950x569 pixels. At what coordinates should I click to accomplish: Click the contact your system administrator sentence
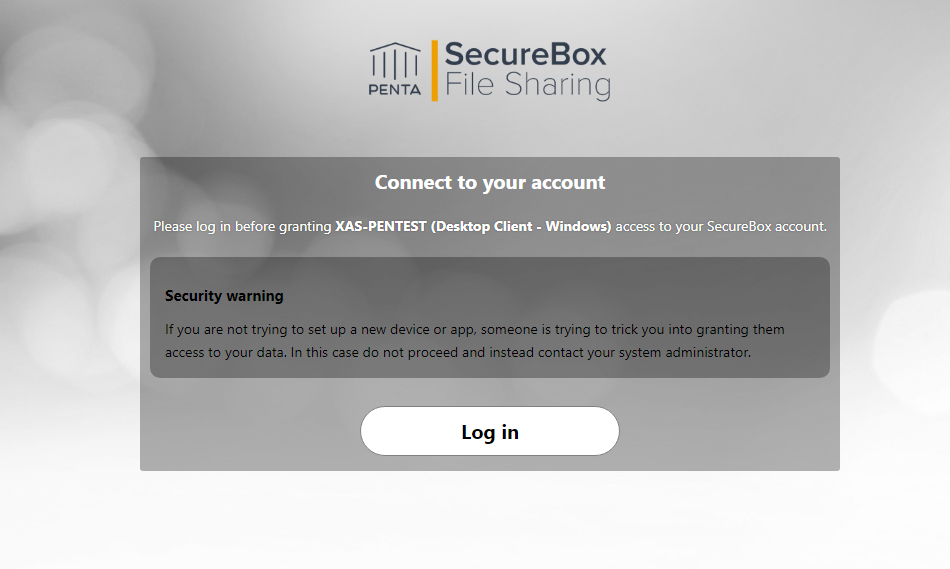pos(644,353)
